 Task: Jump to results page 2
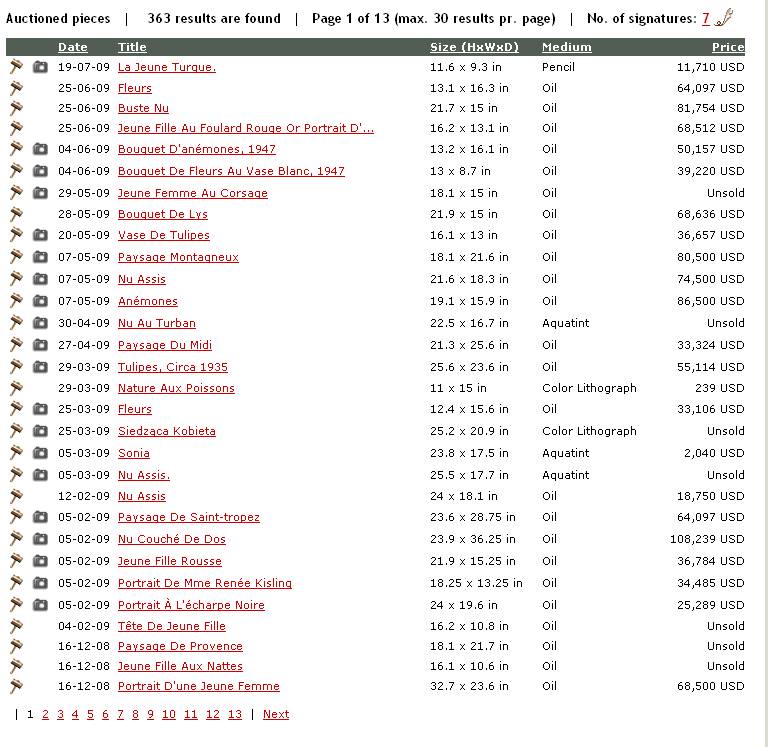tap(45, 714)
